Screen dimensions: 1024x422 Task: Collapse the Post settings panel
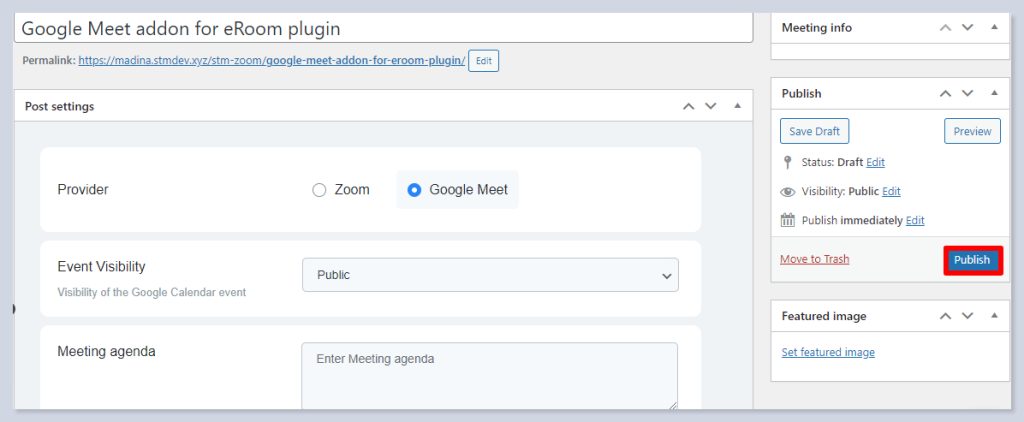[x=737, y=106]
